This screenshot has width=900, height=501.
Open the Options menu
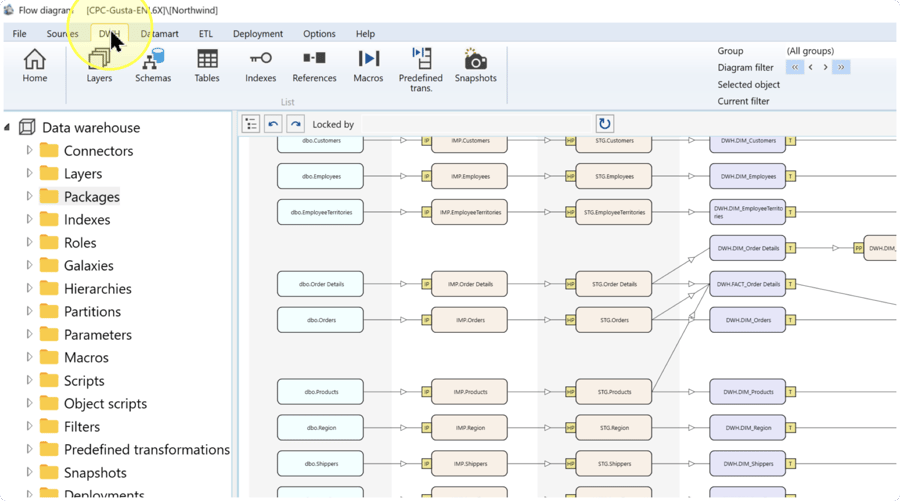[319, 33]
